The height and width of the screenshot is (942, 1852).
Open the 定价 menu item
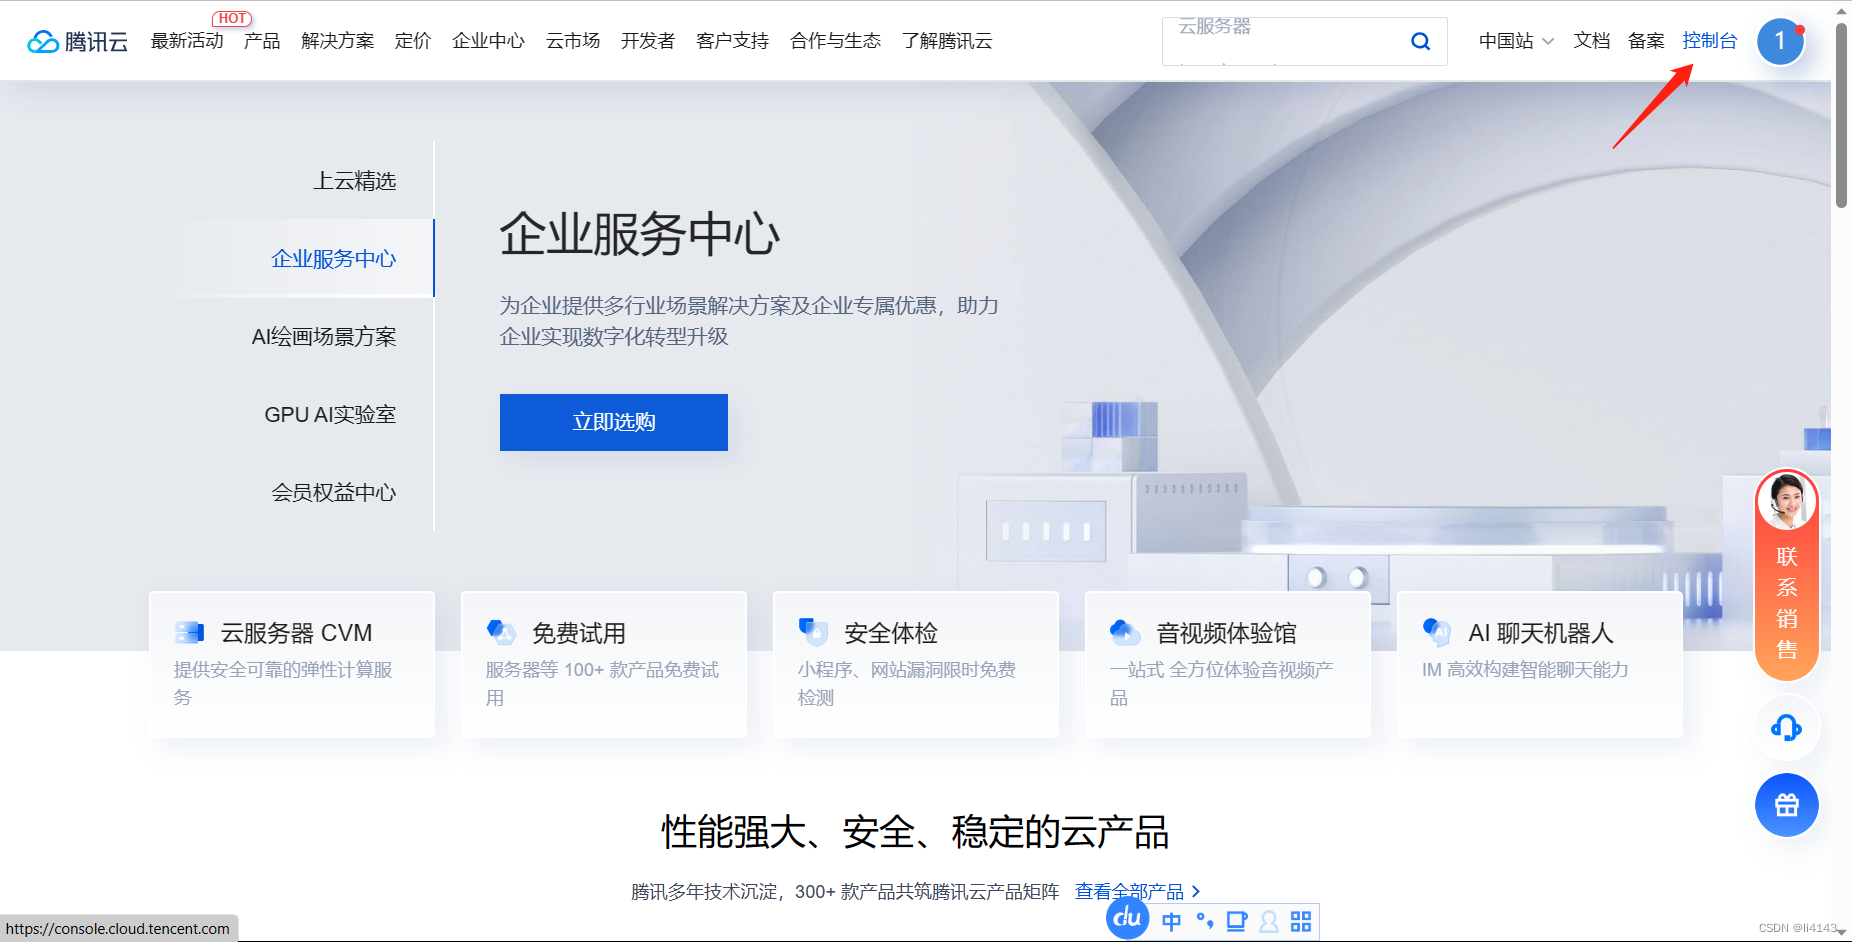click(413, 41)
